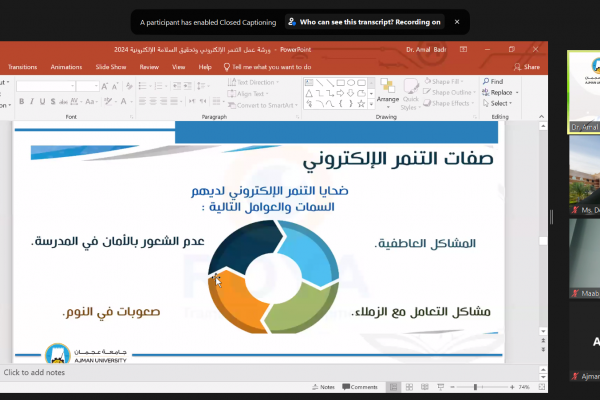Screen dimensions: 600x400
Task: Toggle the Comments pane in status bar
Action: coord(360,386)
